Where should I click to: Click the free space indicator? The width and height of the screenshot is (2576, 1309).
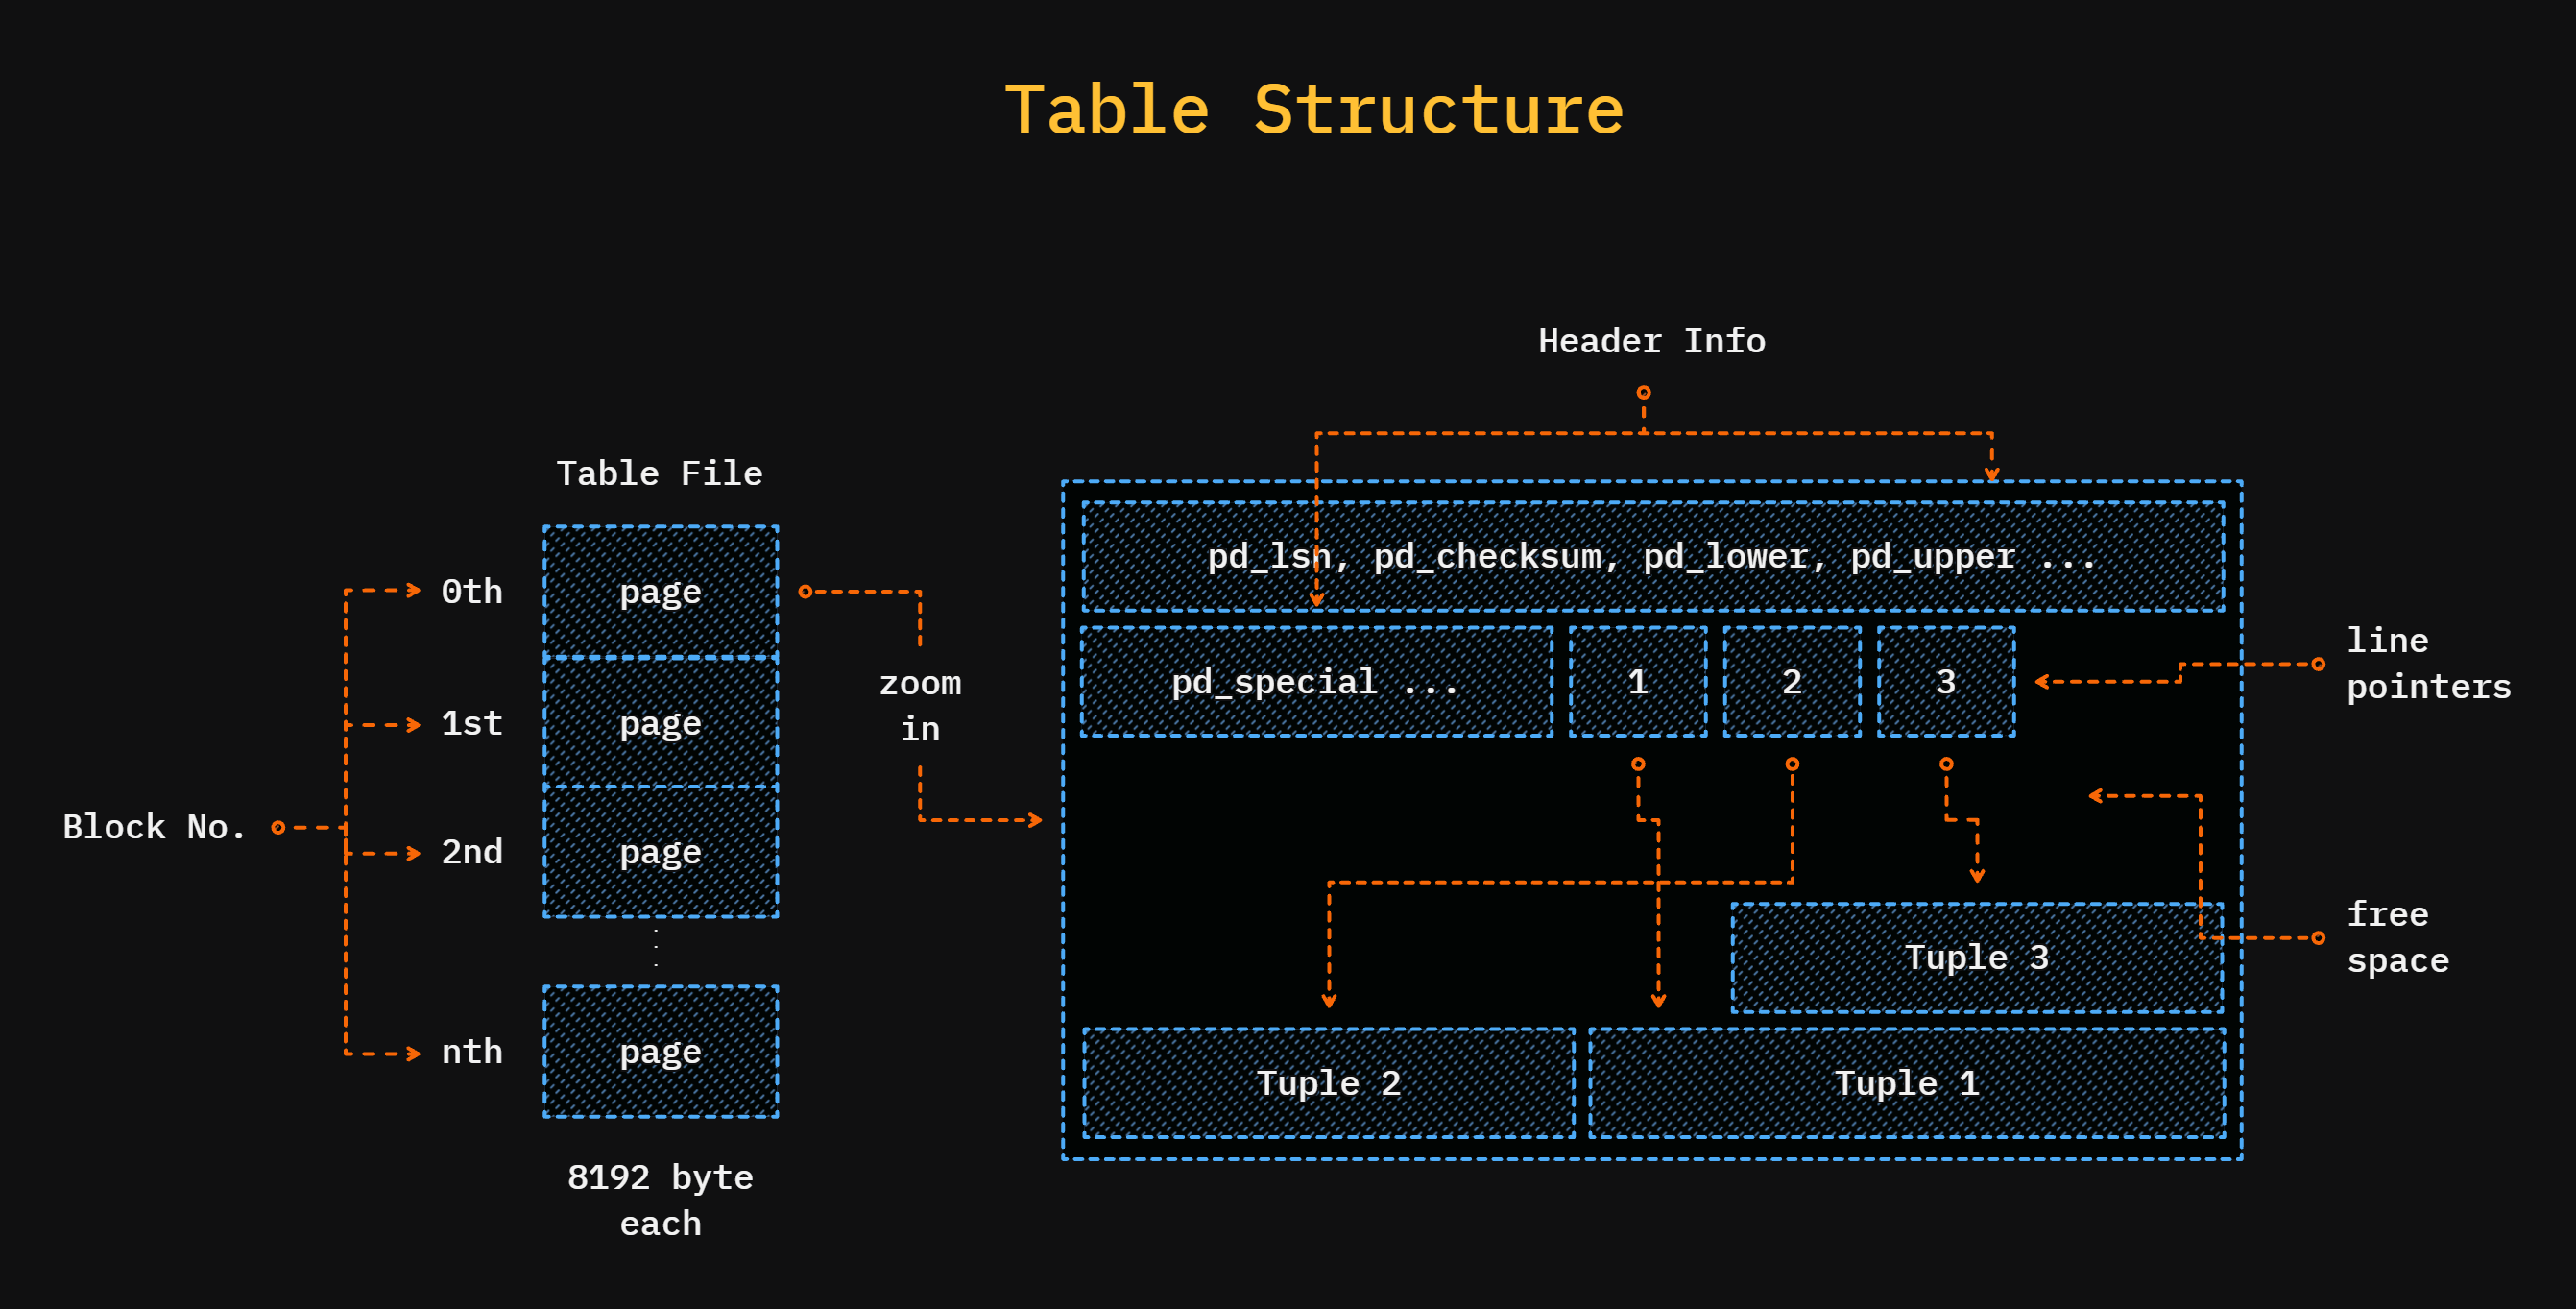tap(2398, 936)
